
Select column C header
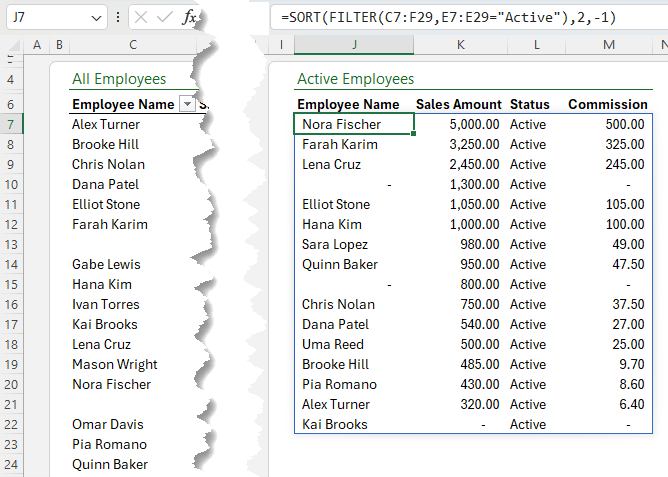point(133,45)
